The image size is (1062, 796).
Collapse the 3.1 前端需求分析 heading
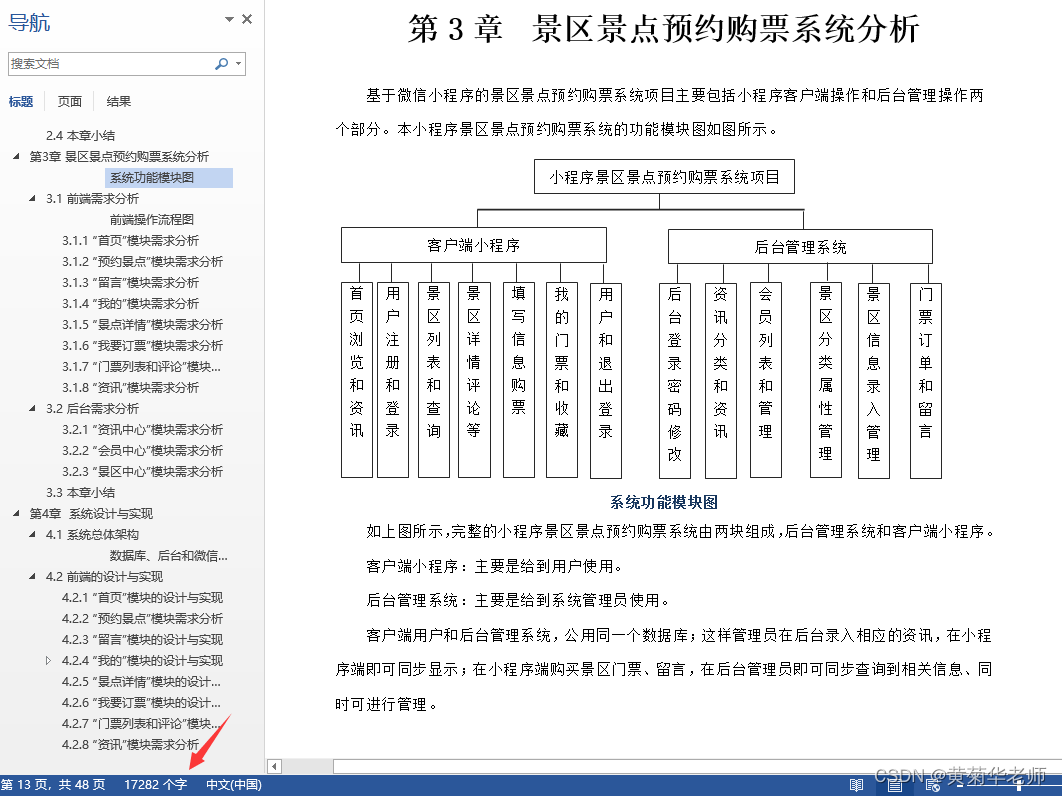pos(33,198)
